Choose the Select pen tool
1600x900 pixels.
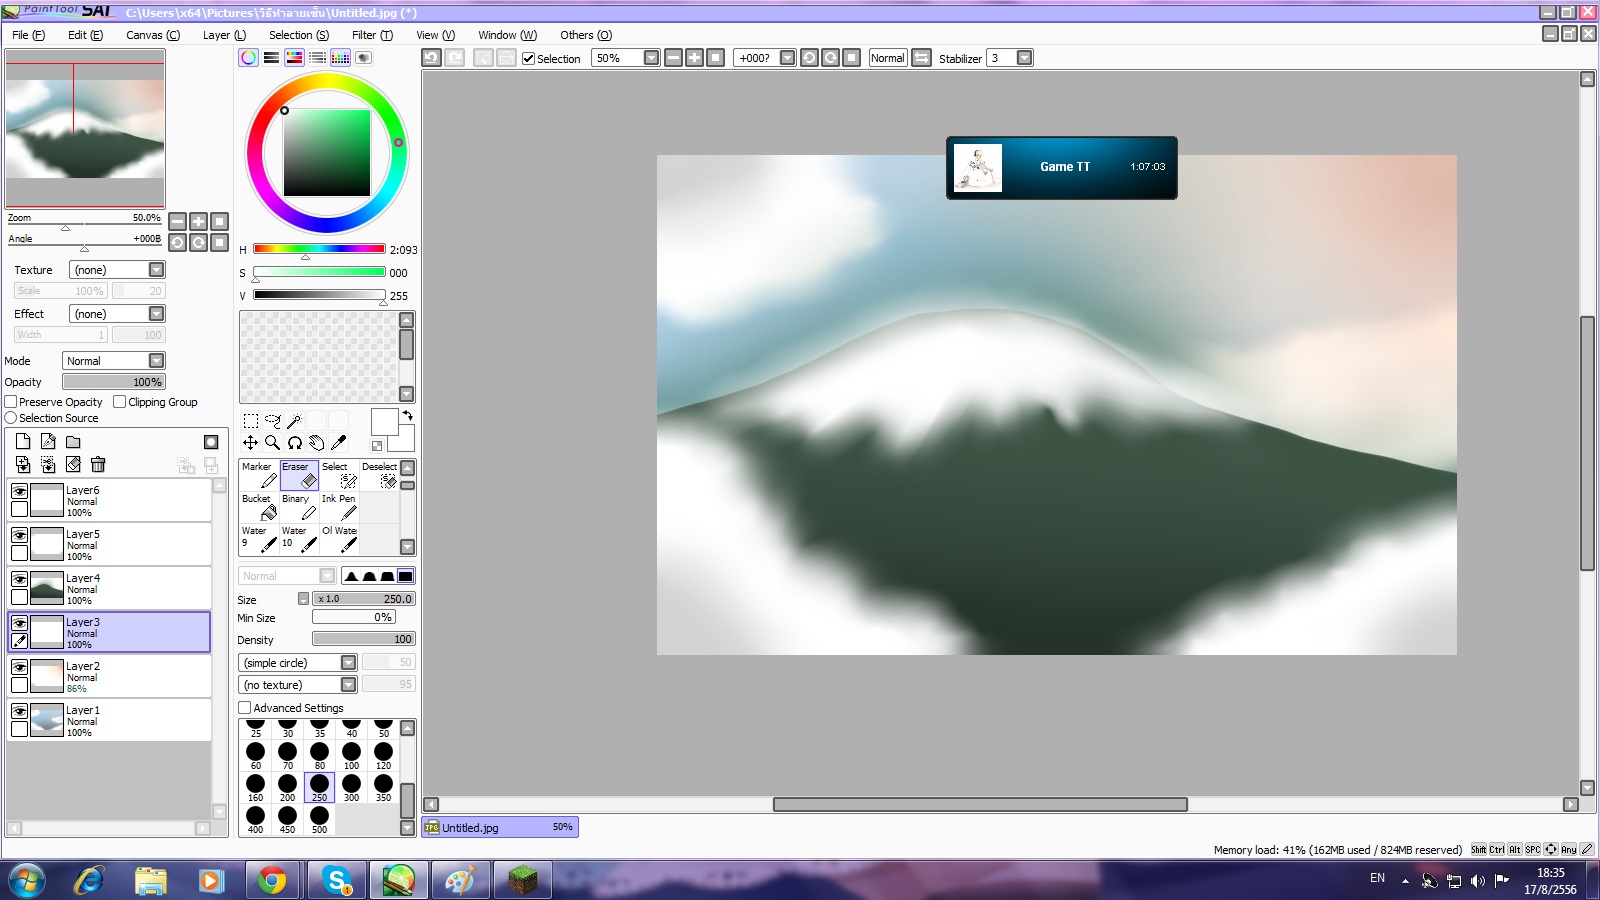pyautogui.click(x=339, y=475)
